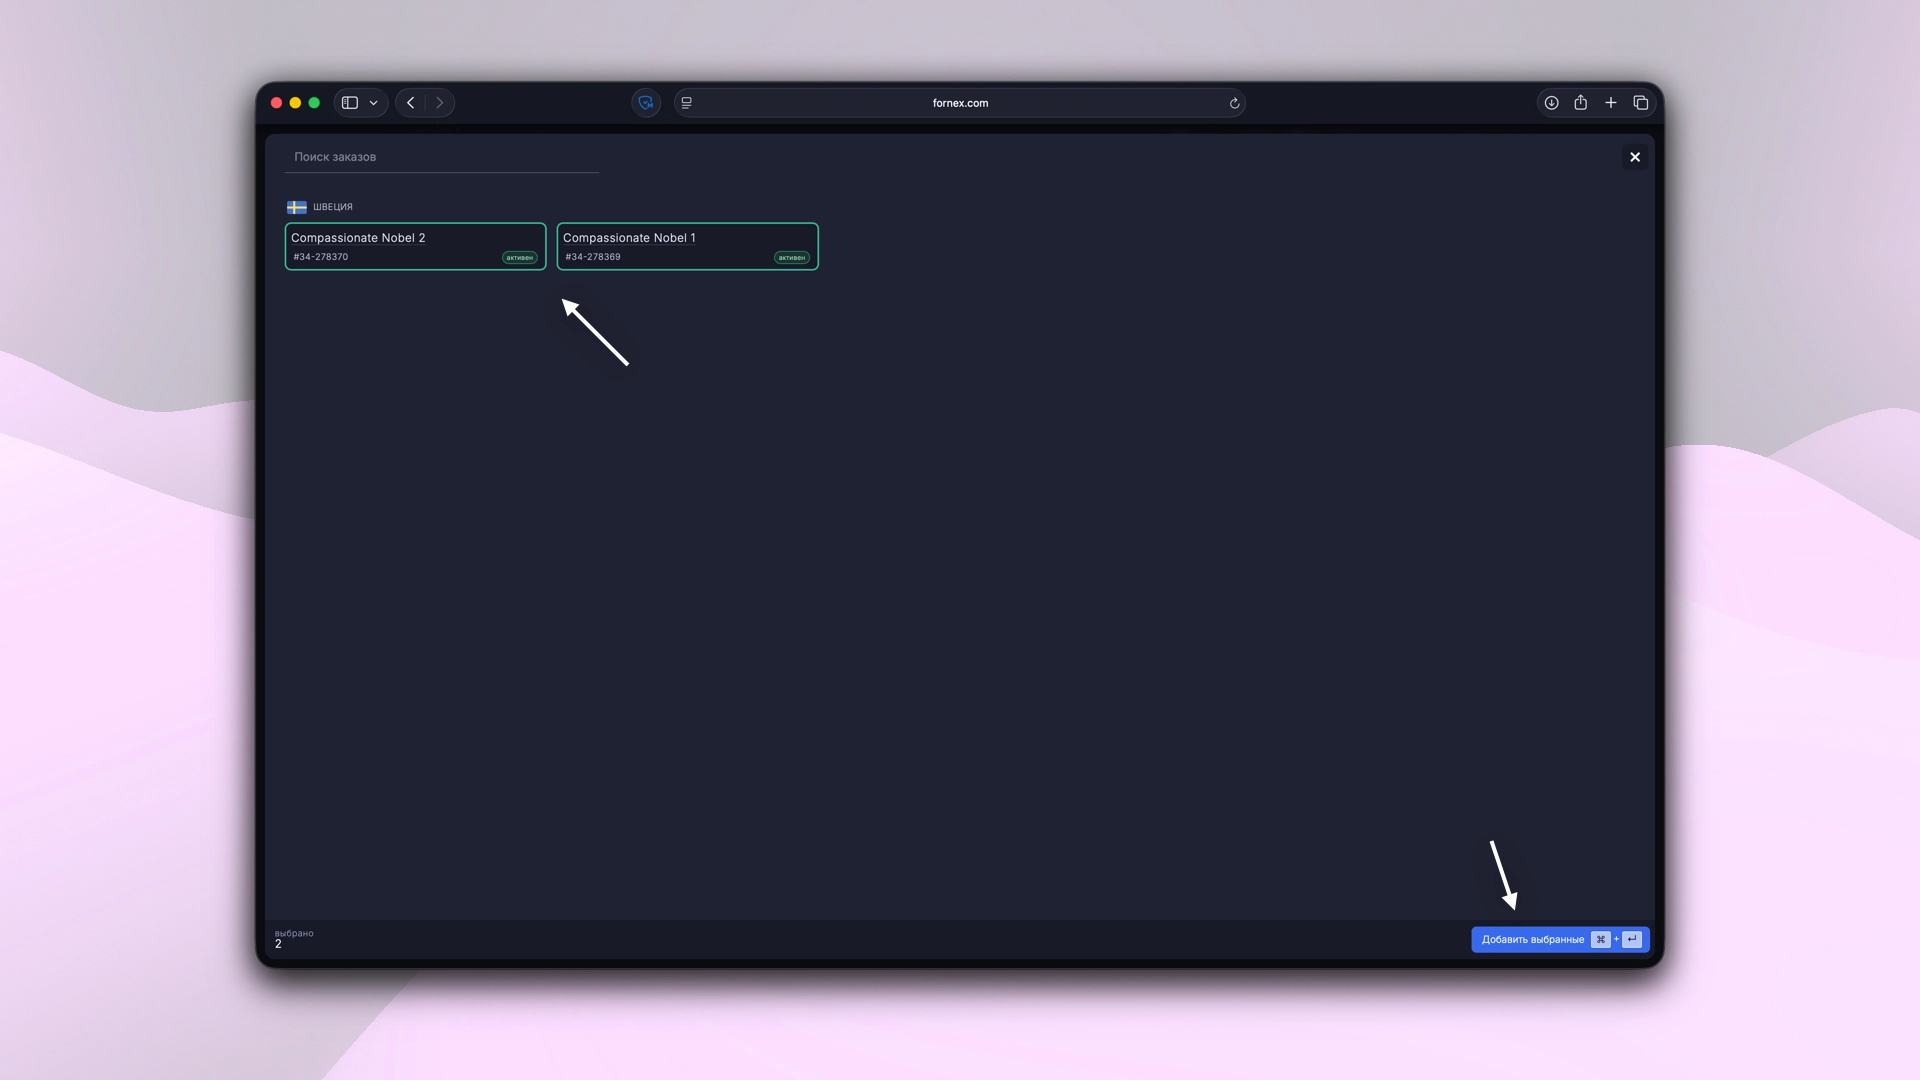Click the Швеция country group label
This screenshot has width=1920, height=1080.
(x=332, y=207)
